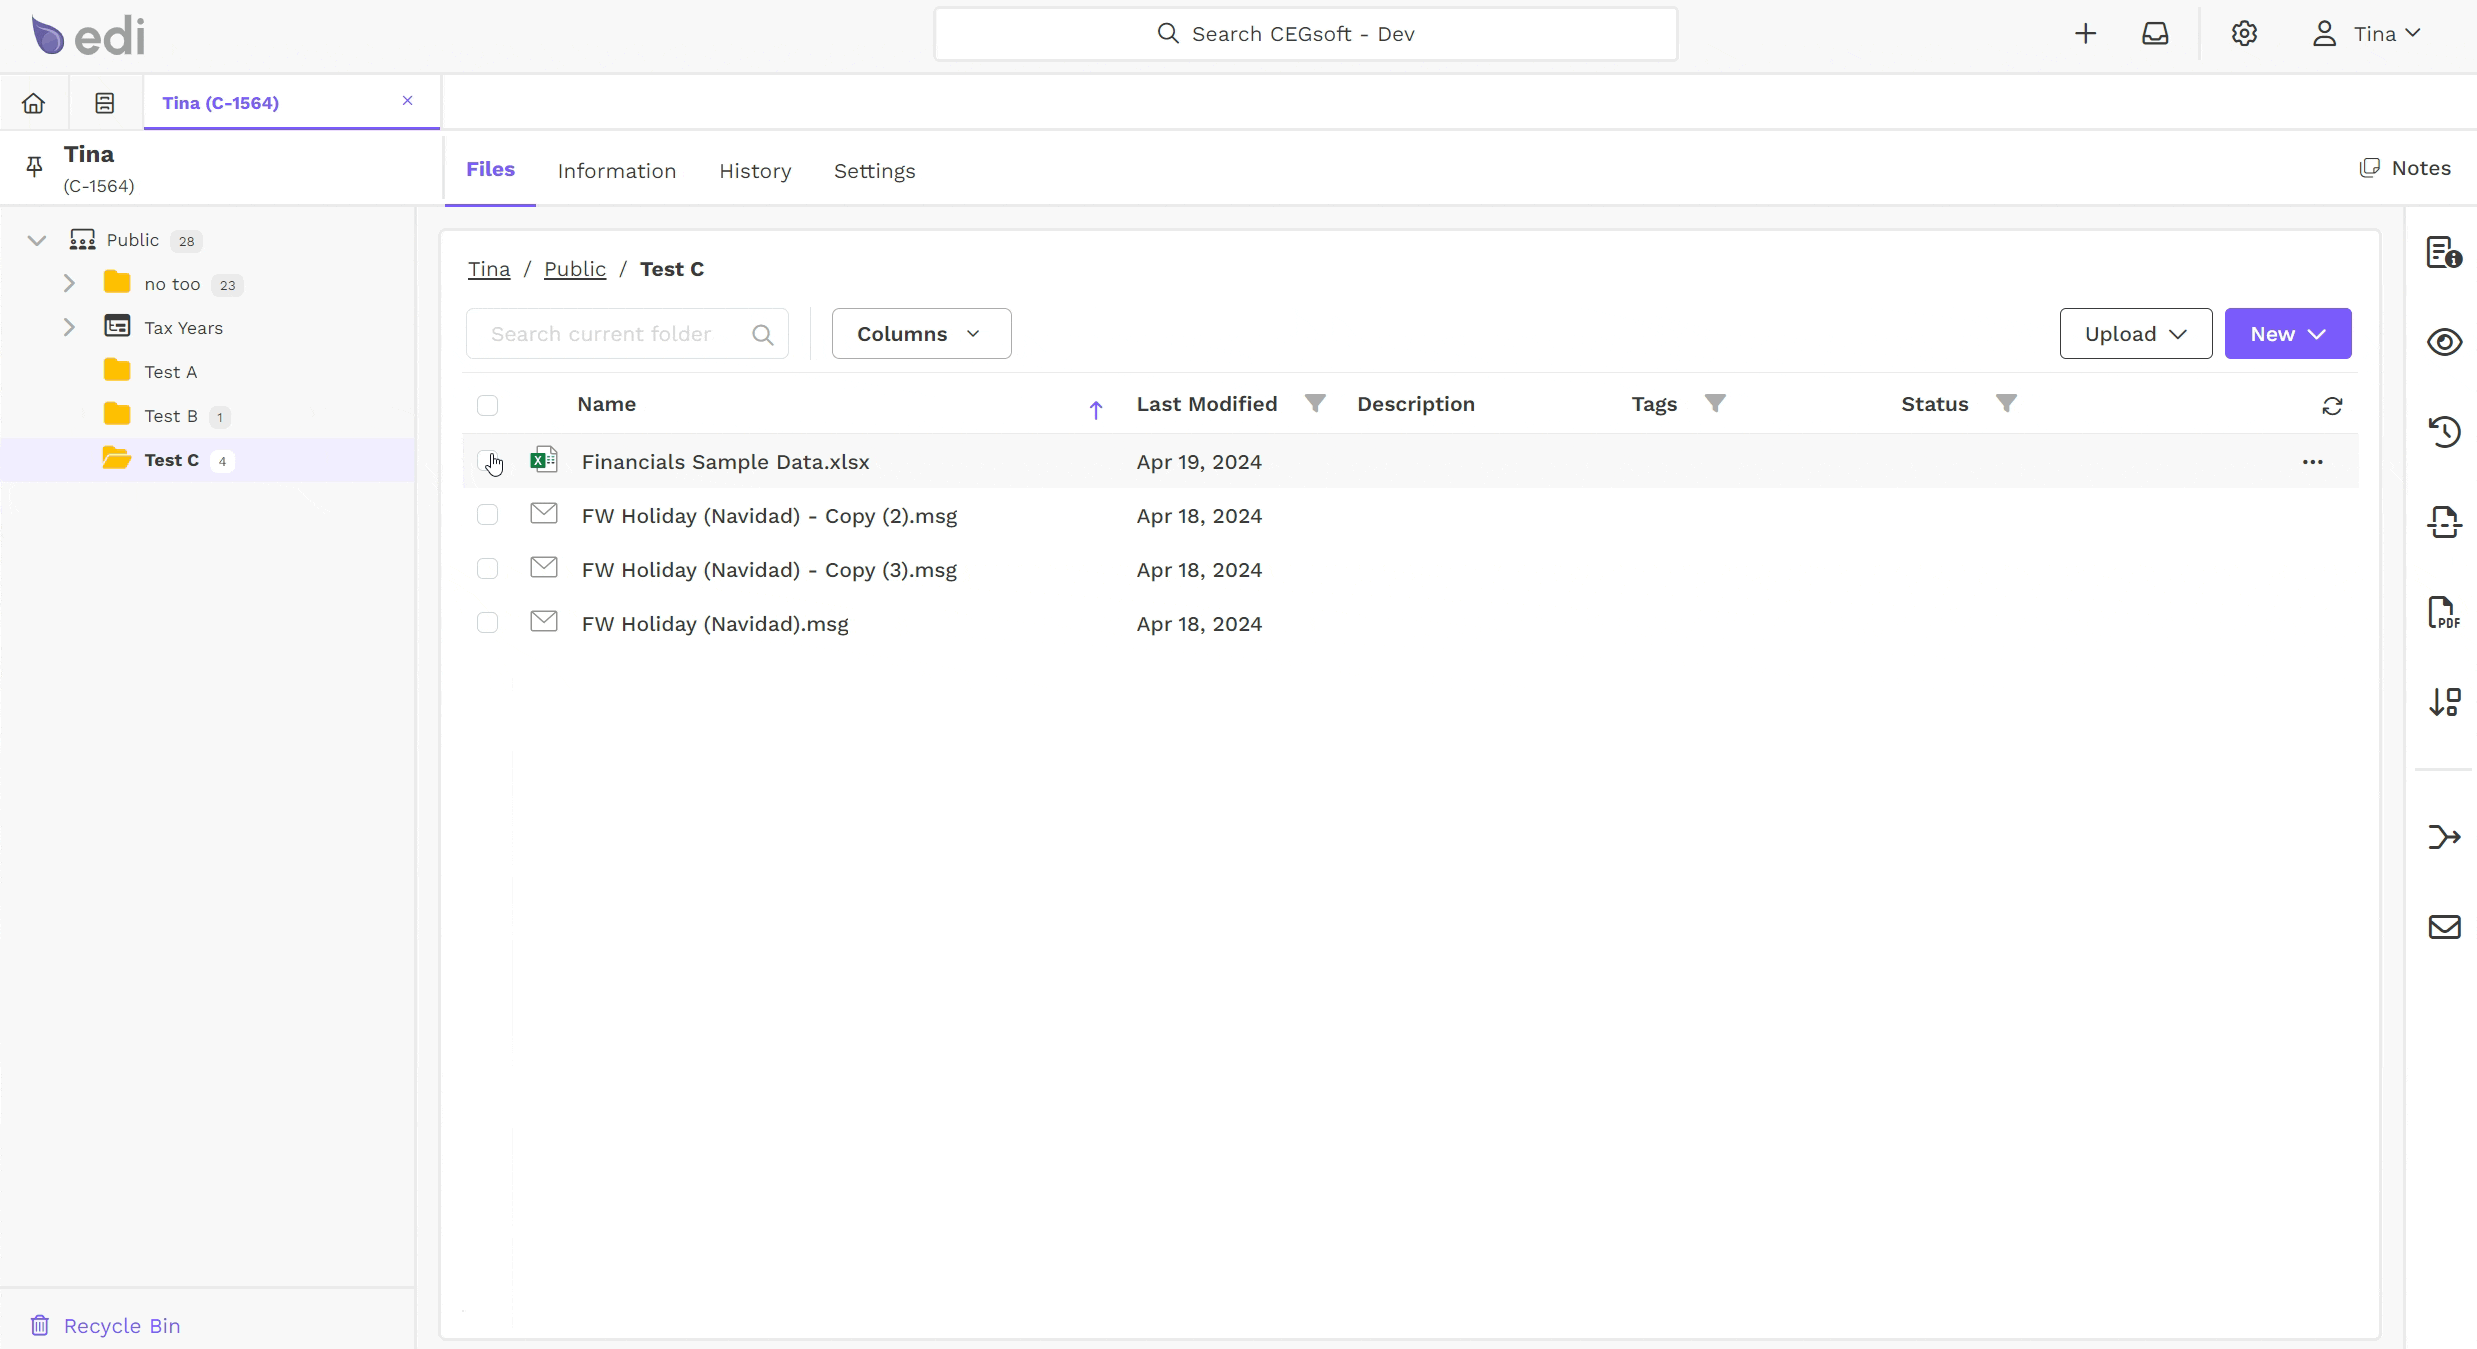The height and width of the screenshot is (1349, 2477).
Task: Tick the select-all checkbox in header row
Action: pos(487,405)
